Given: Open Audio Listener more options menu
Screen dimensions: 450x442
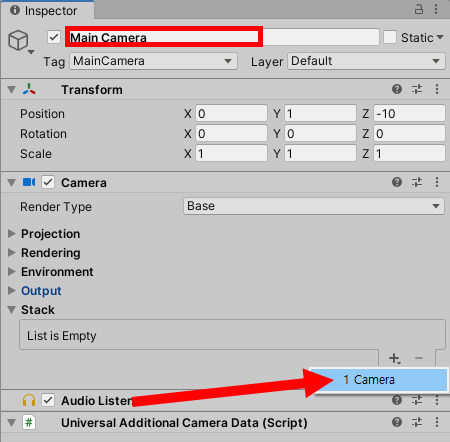Looking at the screenshot, I should (x=437, y=400).
